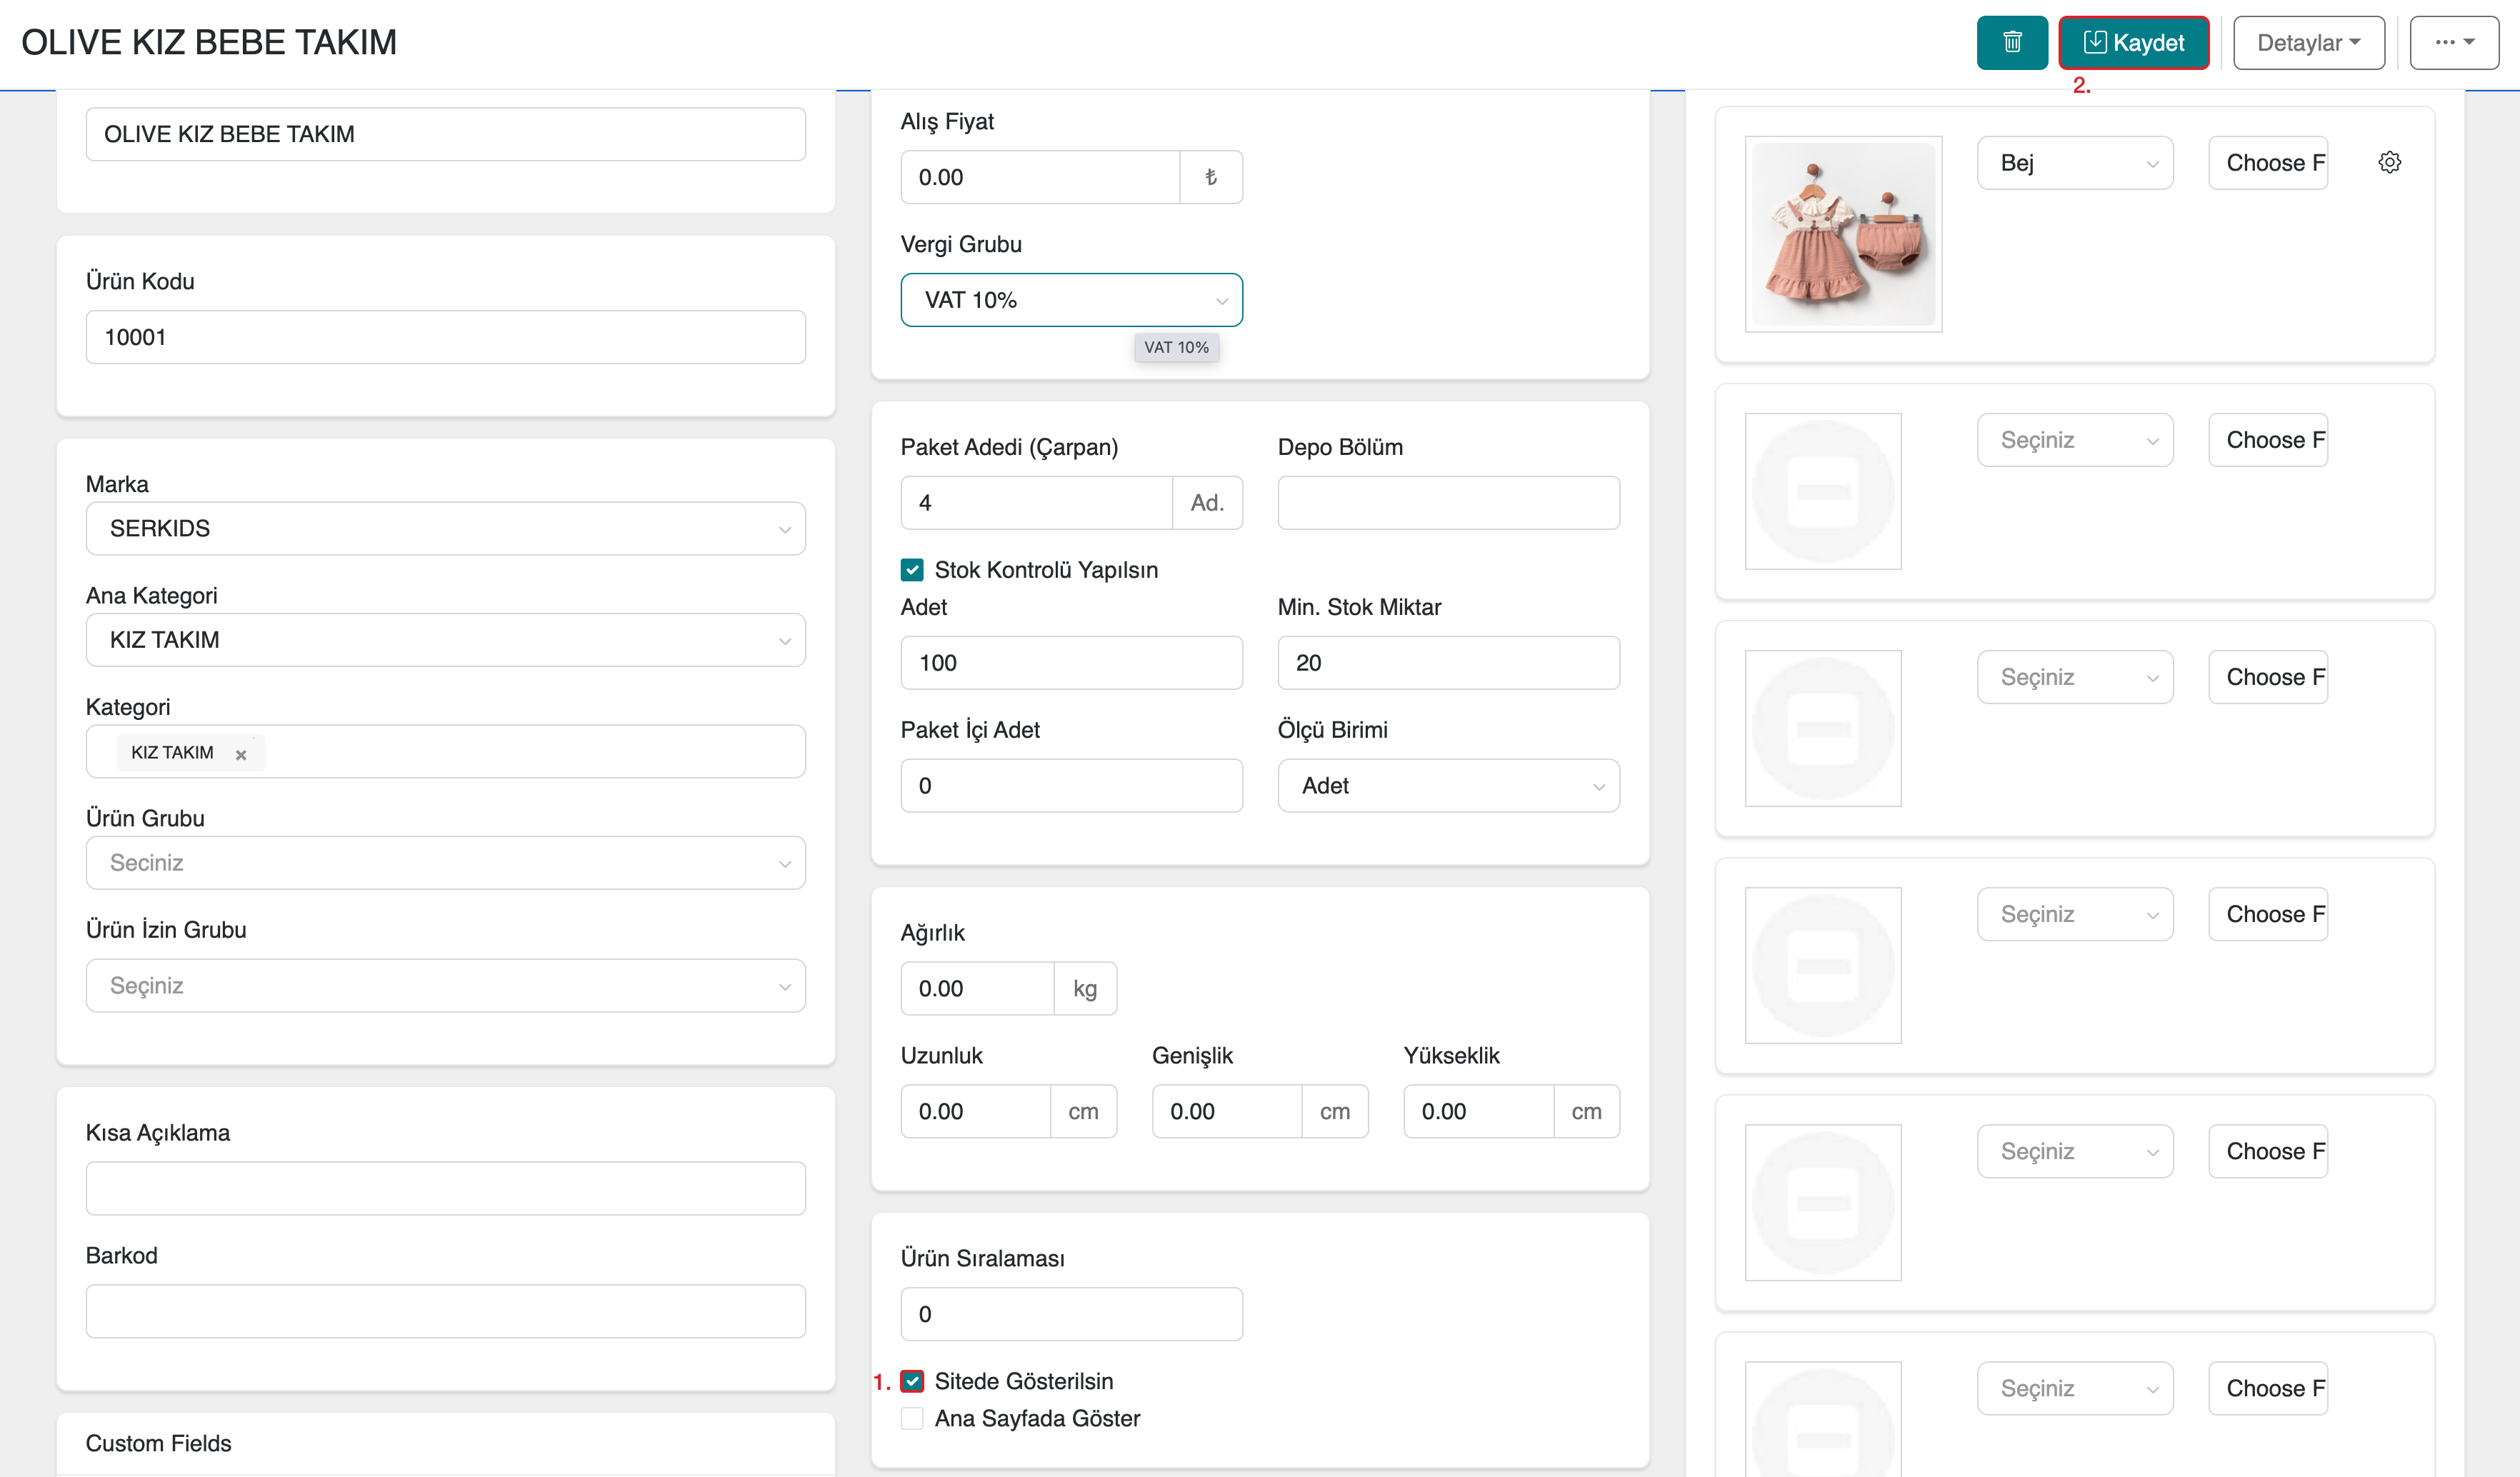Open the Ölçü Birimi Adet dropdown
Screen dimensions: 2520x1477
1447,786
